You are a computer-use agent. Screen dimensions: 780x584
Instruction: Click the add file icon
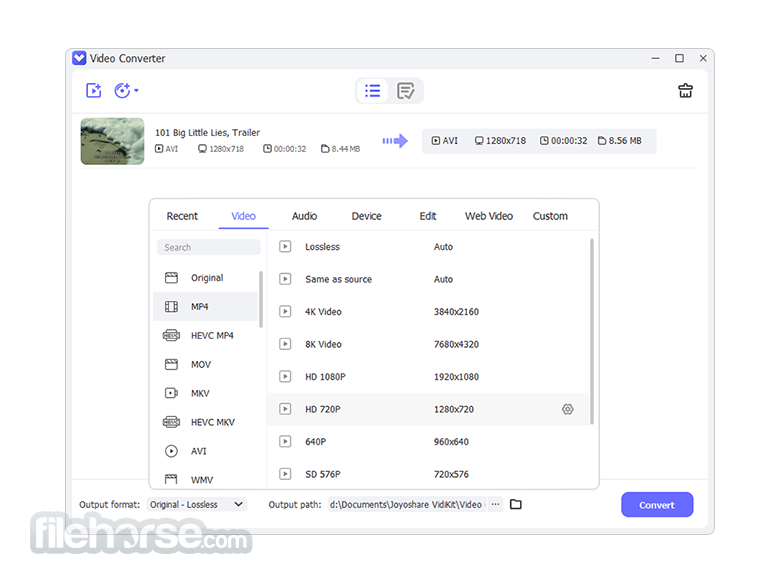[94, 91]
